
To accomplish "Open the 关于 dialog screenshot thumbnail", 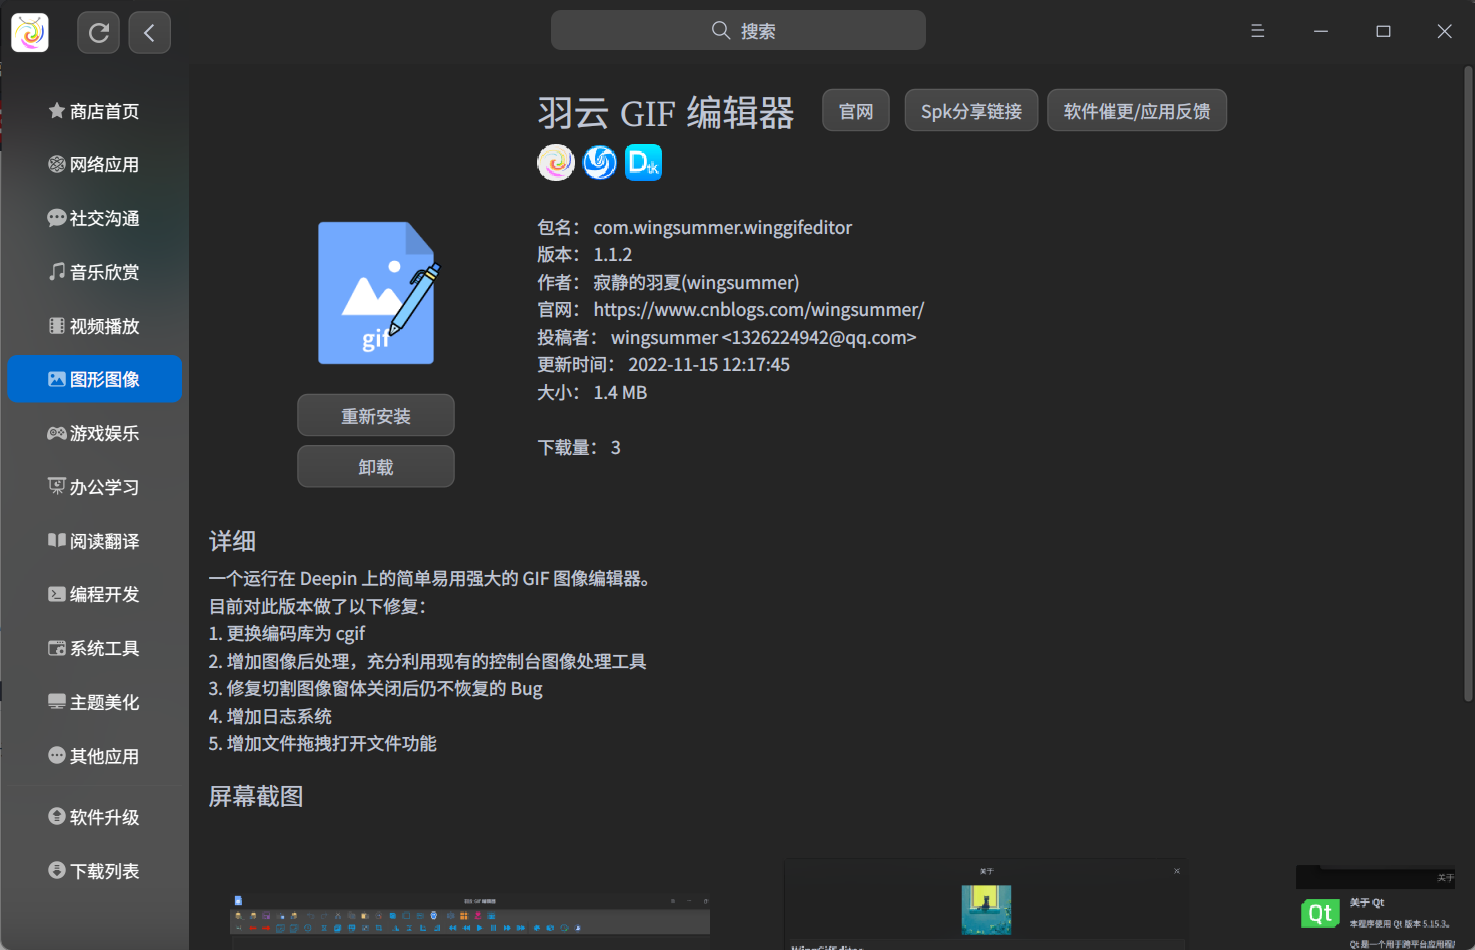I will [x=986, y=905].
